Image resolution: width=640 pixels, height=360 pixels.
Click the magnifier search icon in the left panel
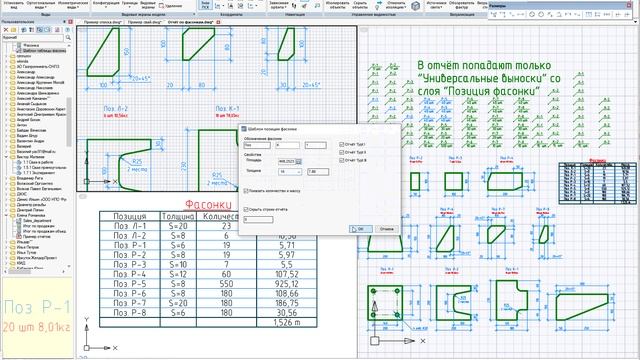[68, 38]
